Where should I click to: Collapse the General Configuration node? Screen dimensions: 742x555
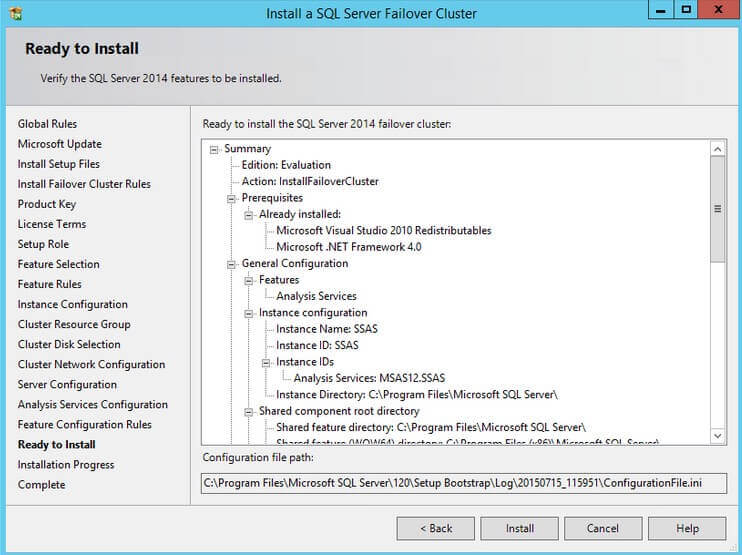tap(231, 264)
